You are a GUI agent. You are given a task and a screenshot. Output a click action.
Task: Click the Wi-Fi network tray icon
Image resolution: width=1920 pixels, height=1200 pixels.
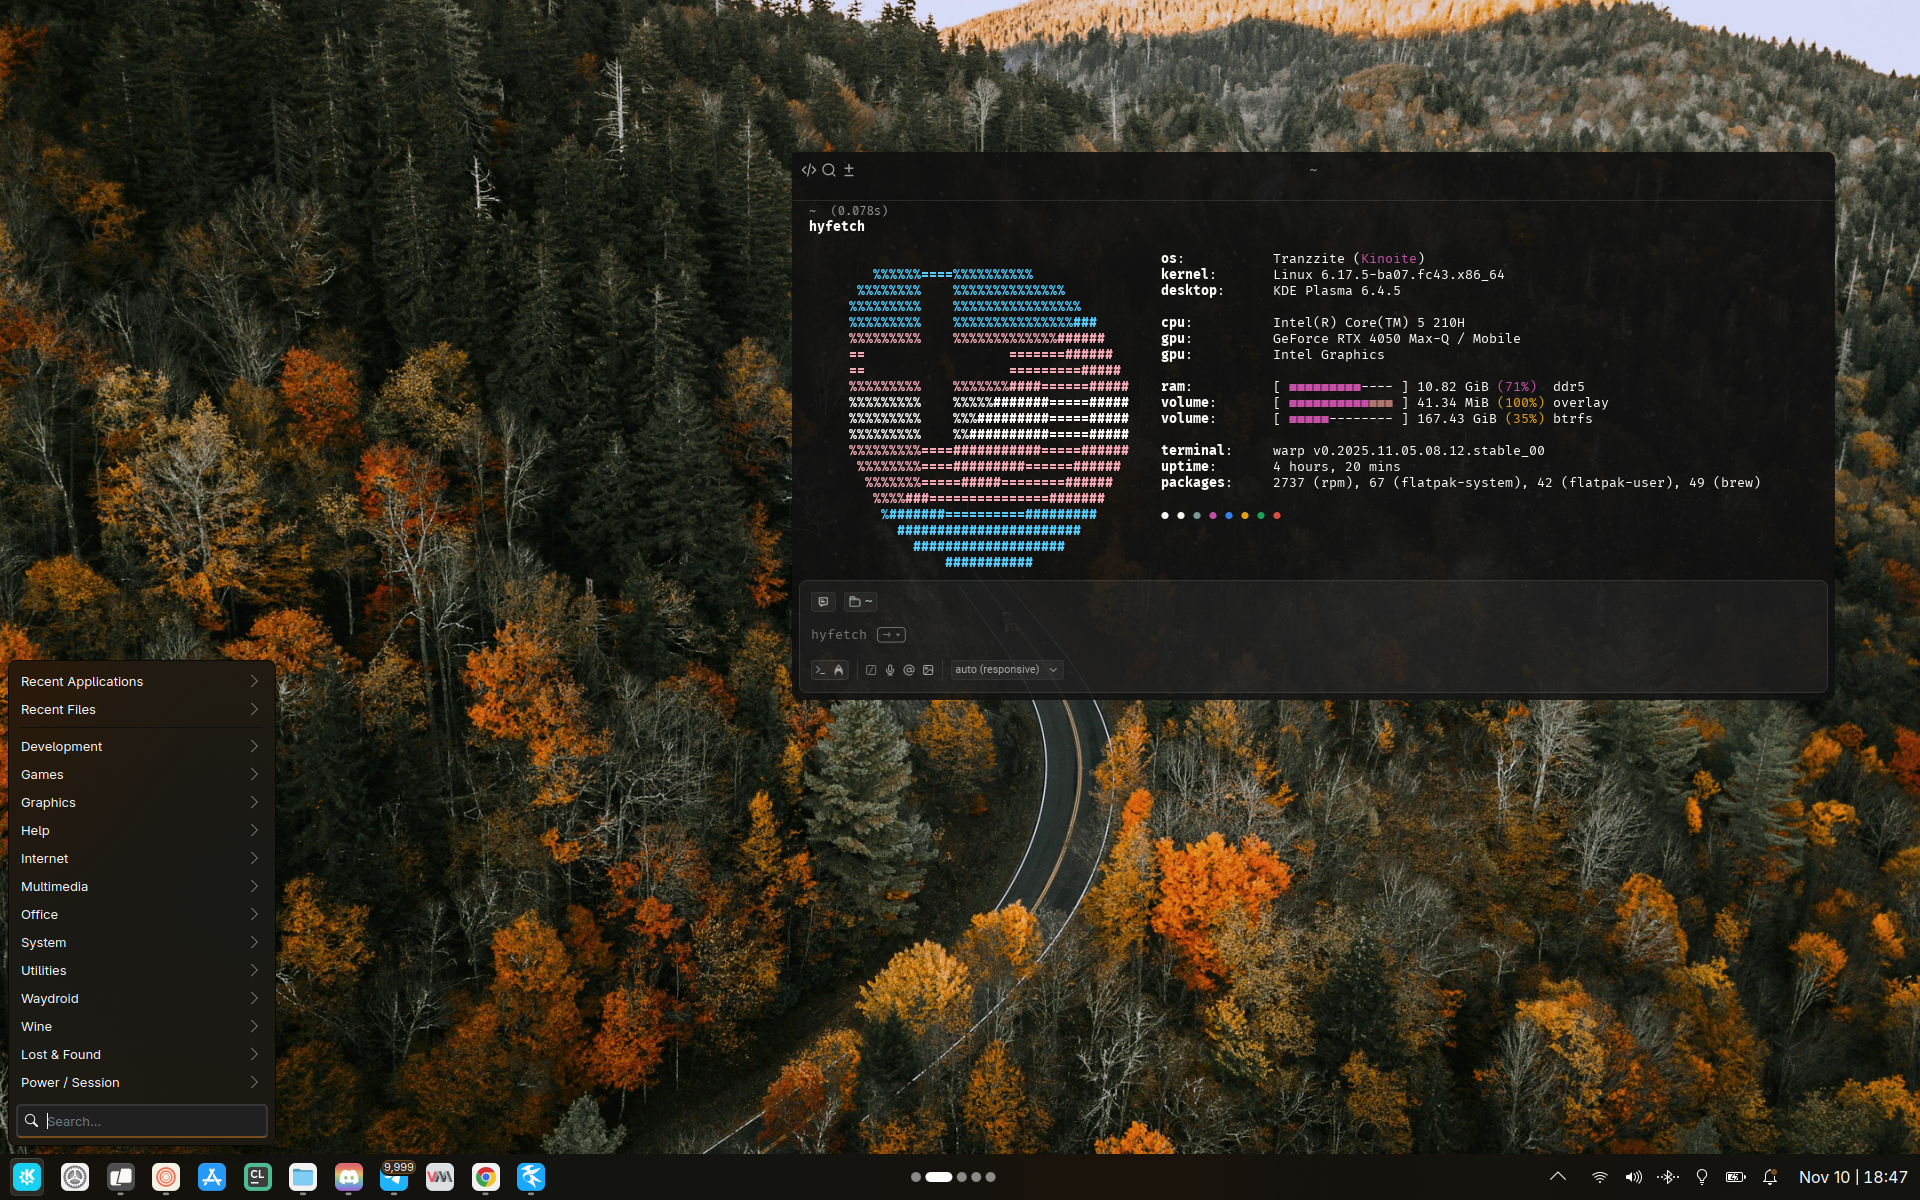click(x=1599, y=1177)
